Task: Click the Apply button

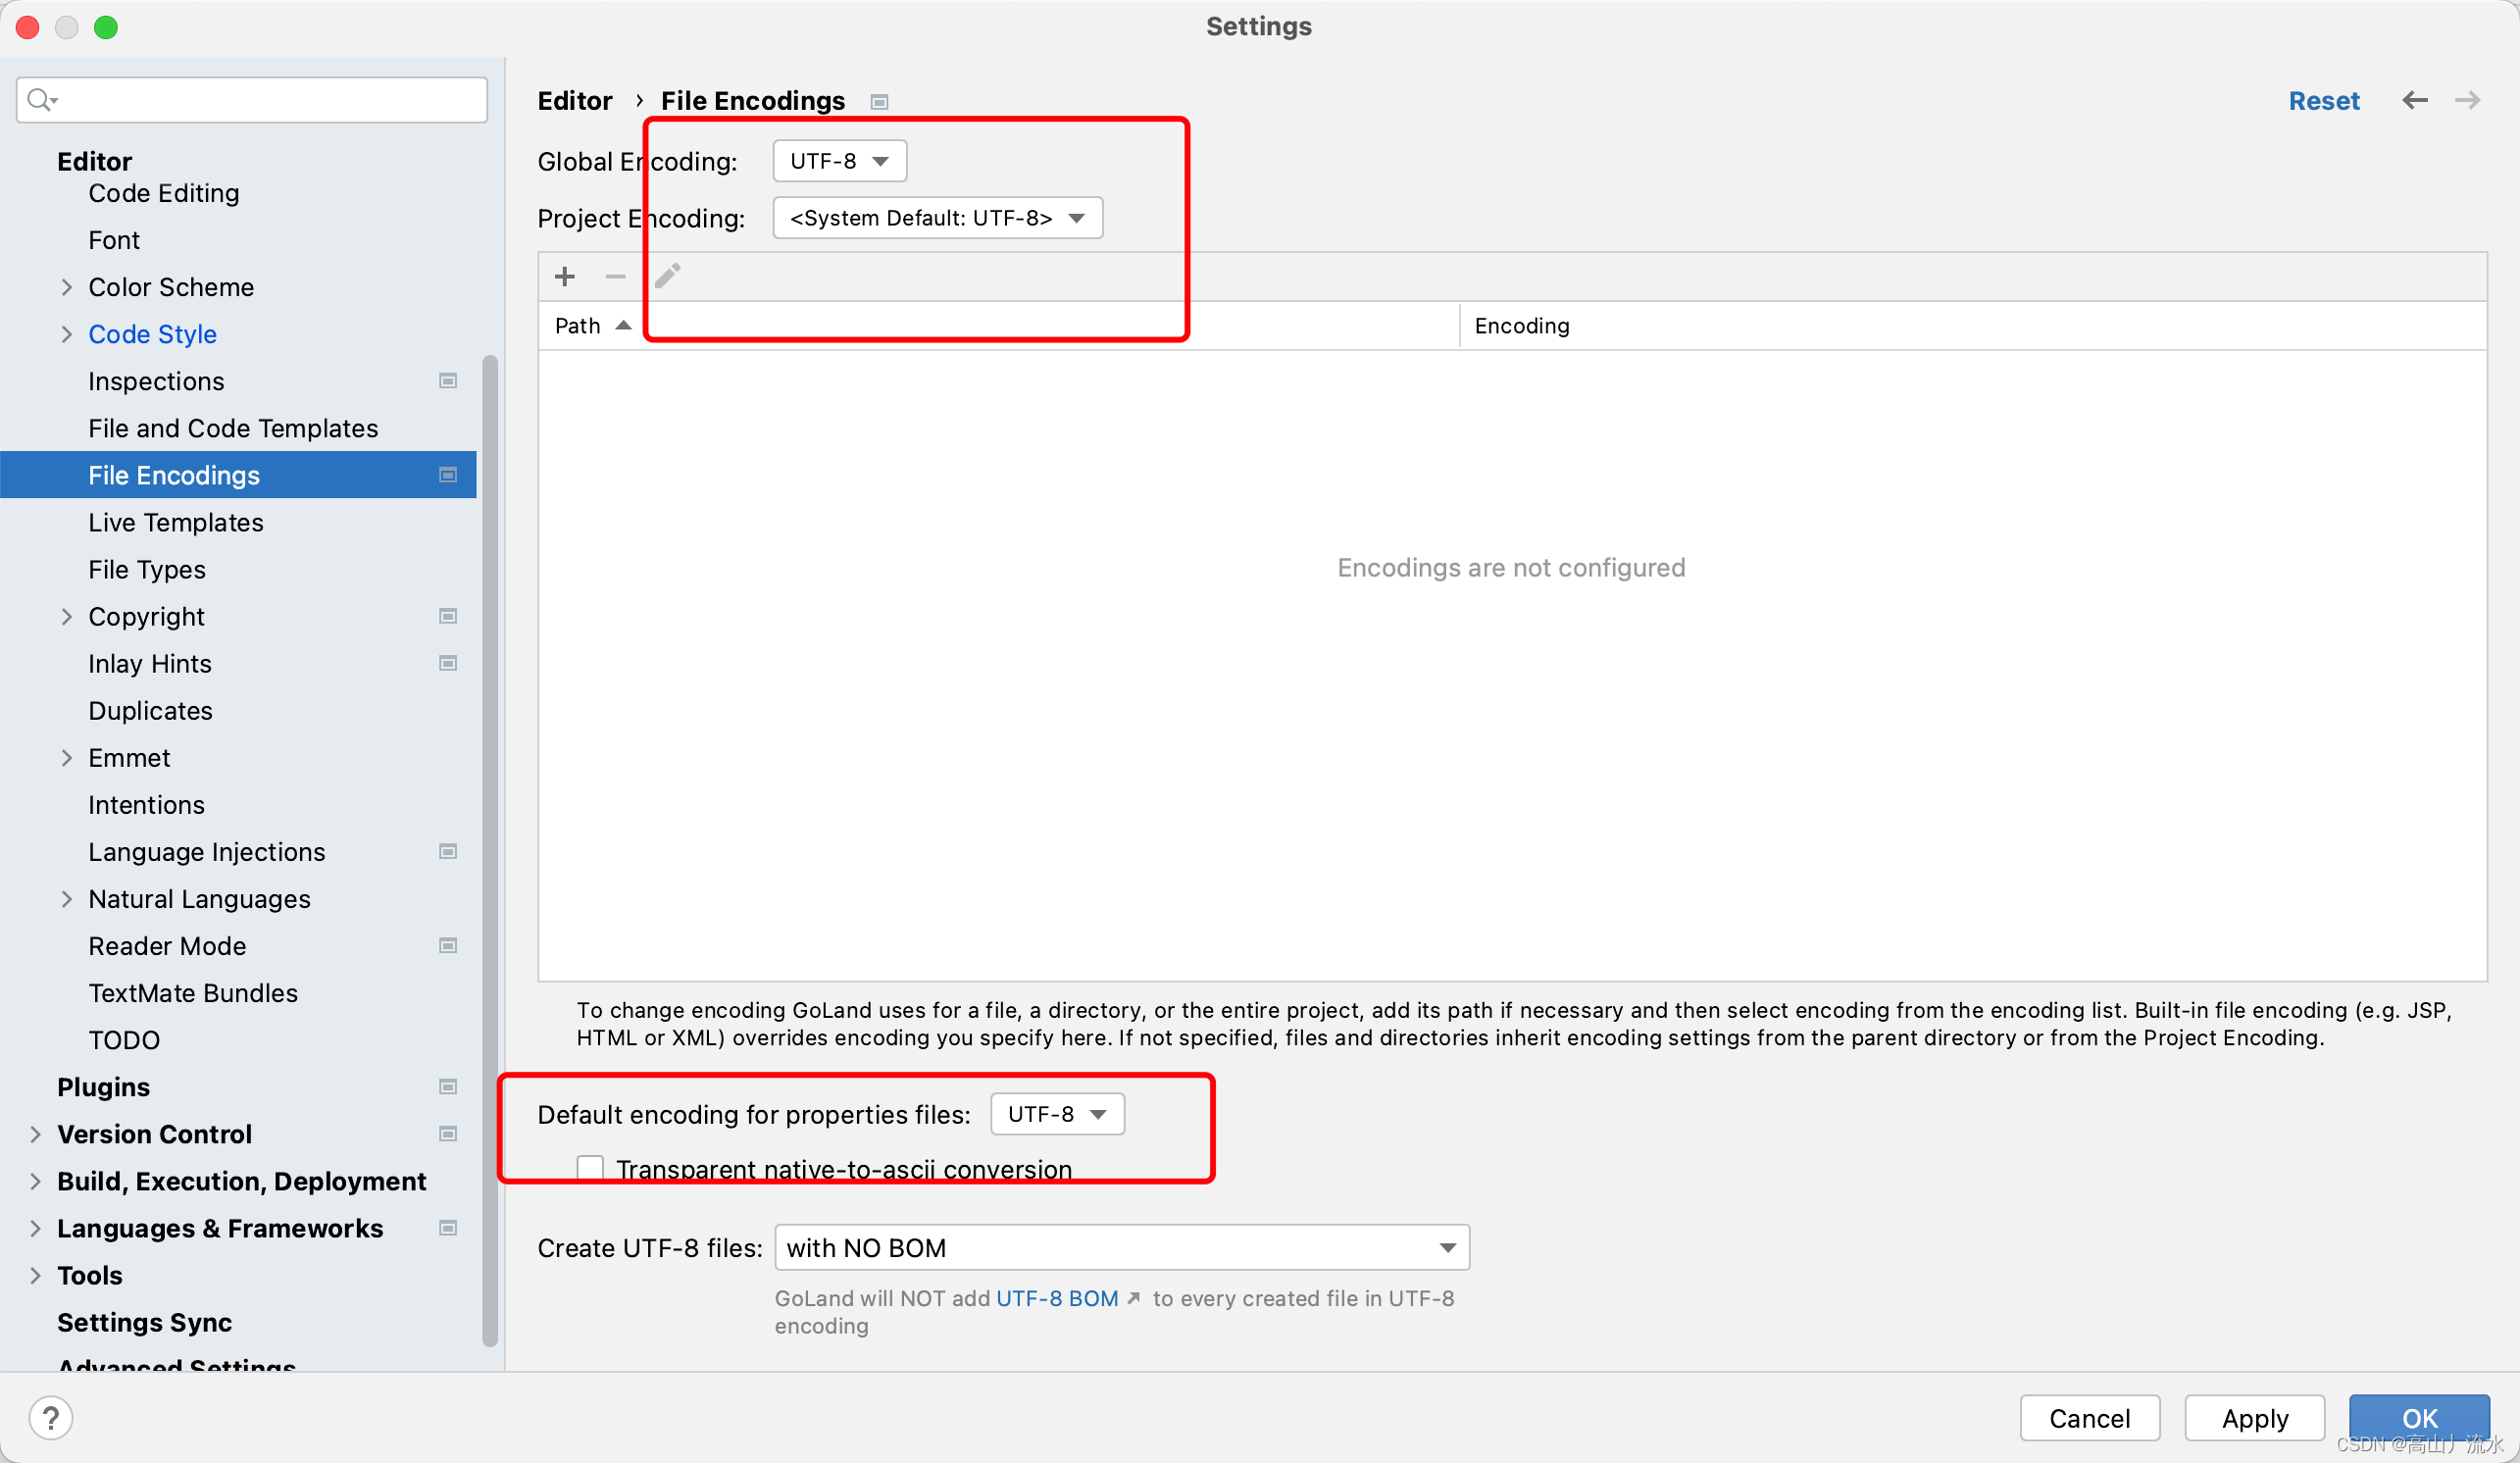Action: point(2254,1417)
